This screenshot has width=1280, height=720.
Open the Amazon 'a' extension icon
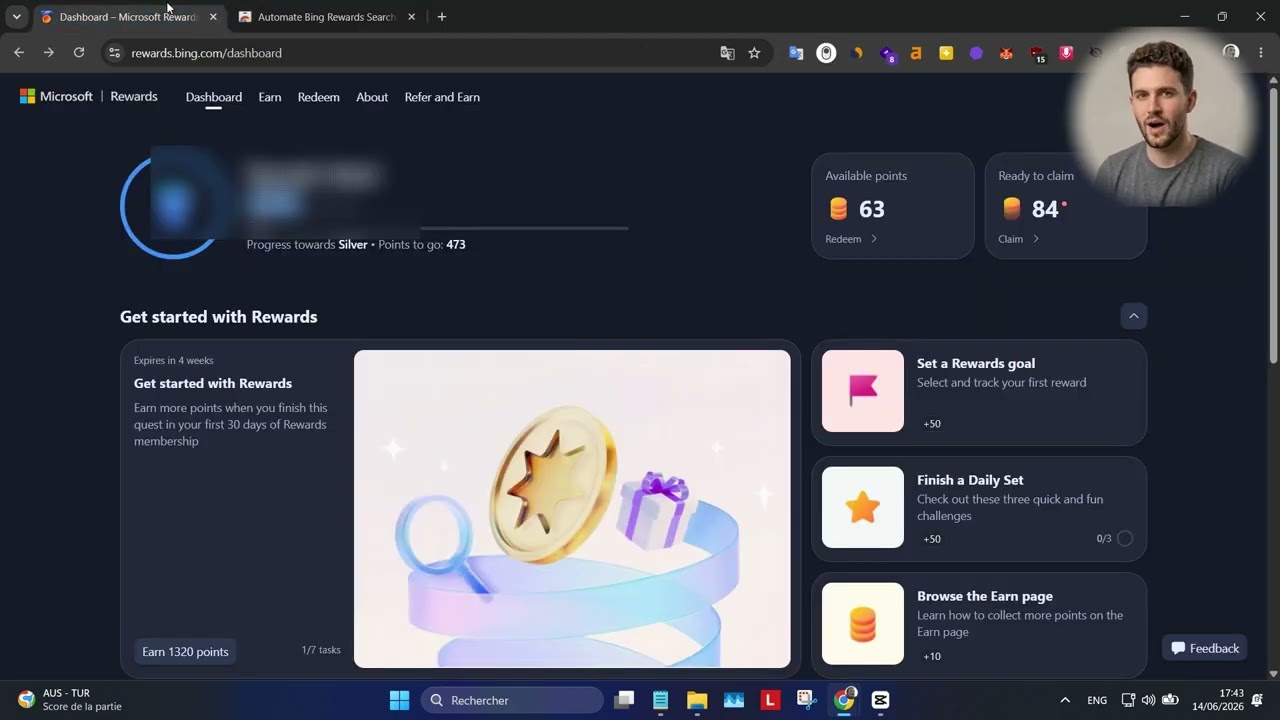coord(916,53)
